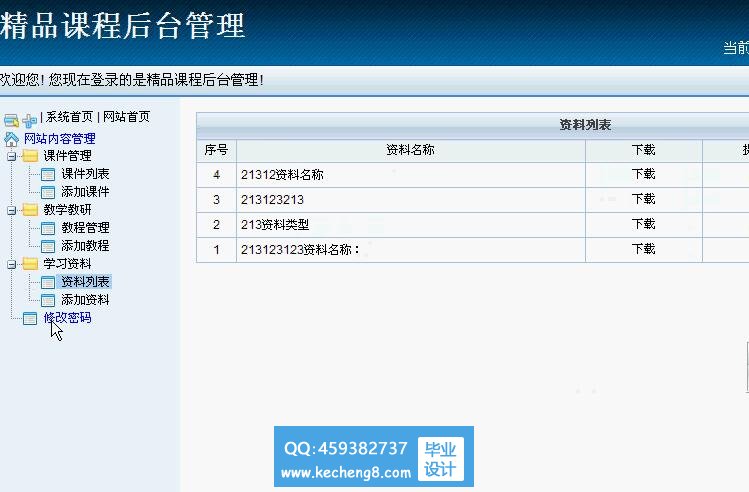The image size is (749, 492).
Task: Click the 资料列表 table title
Action: point(585,125)
